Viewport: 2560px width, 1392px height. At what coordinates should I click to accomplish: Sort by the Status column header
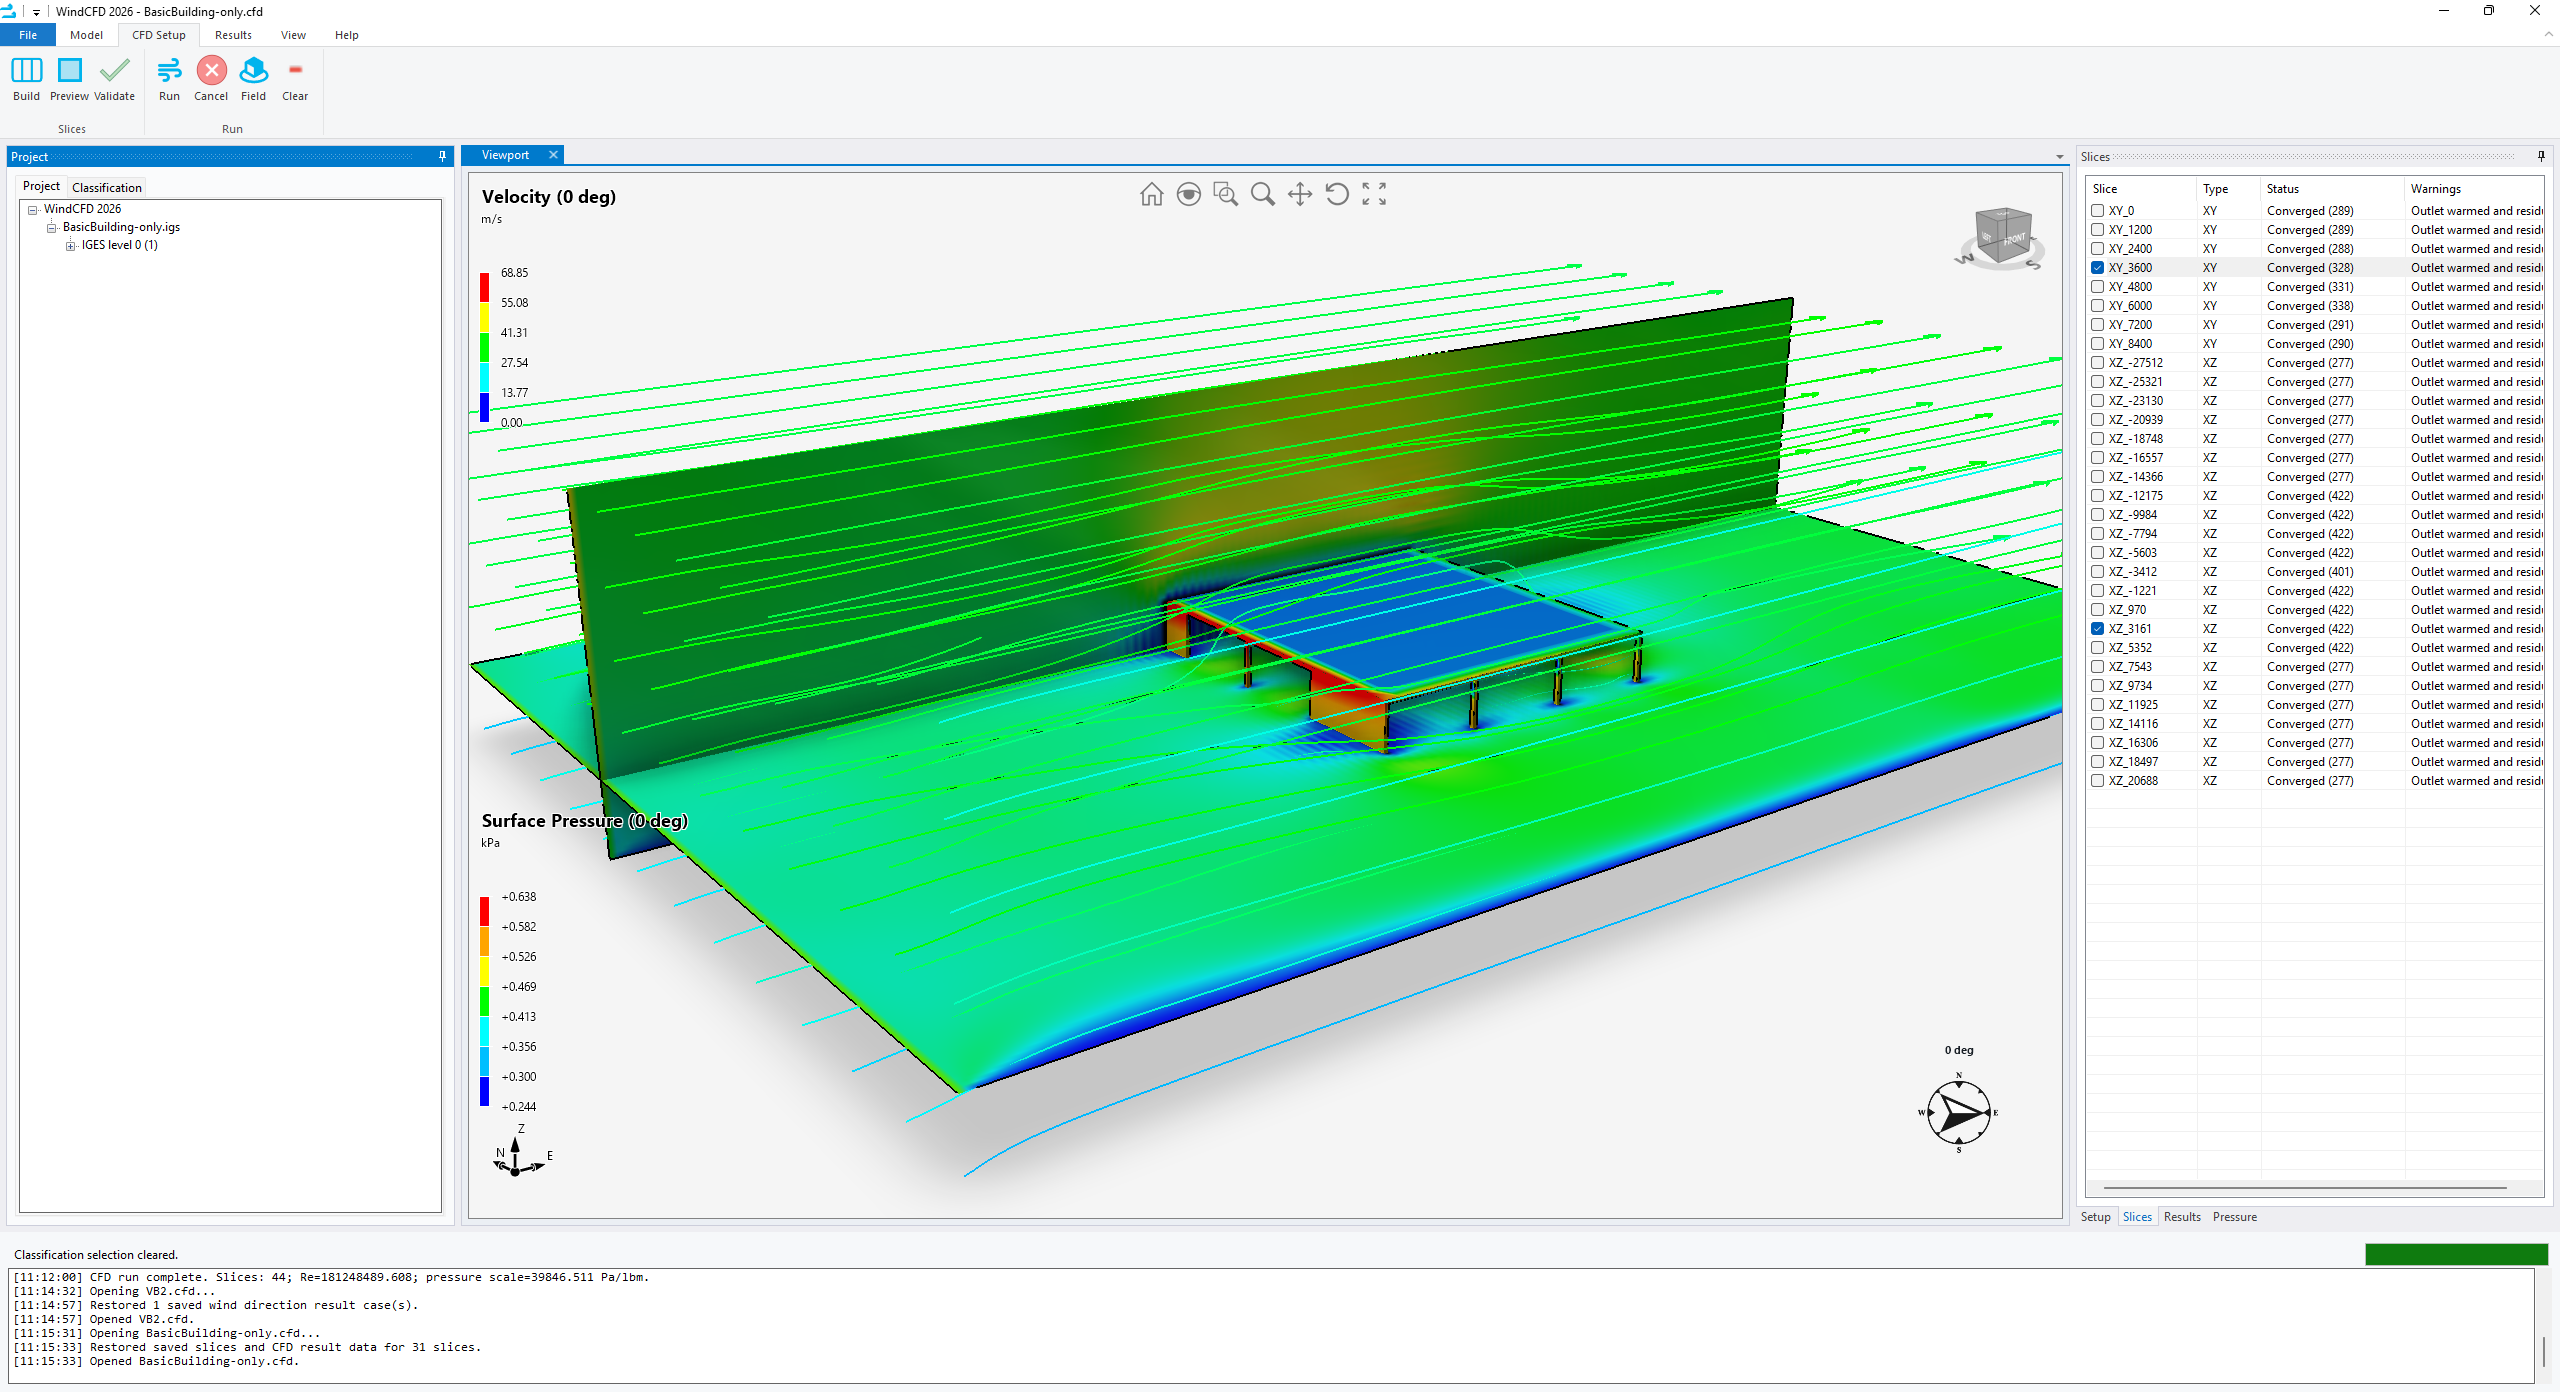click(2332, 189)
